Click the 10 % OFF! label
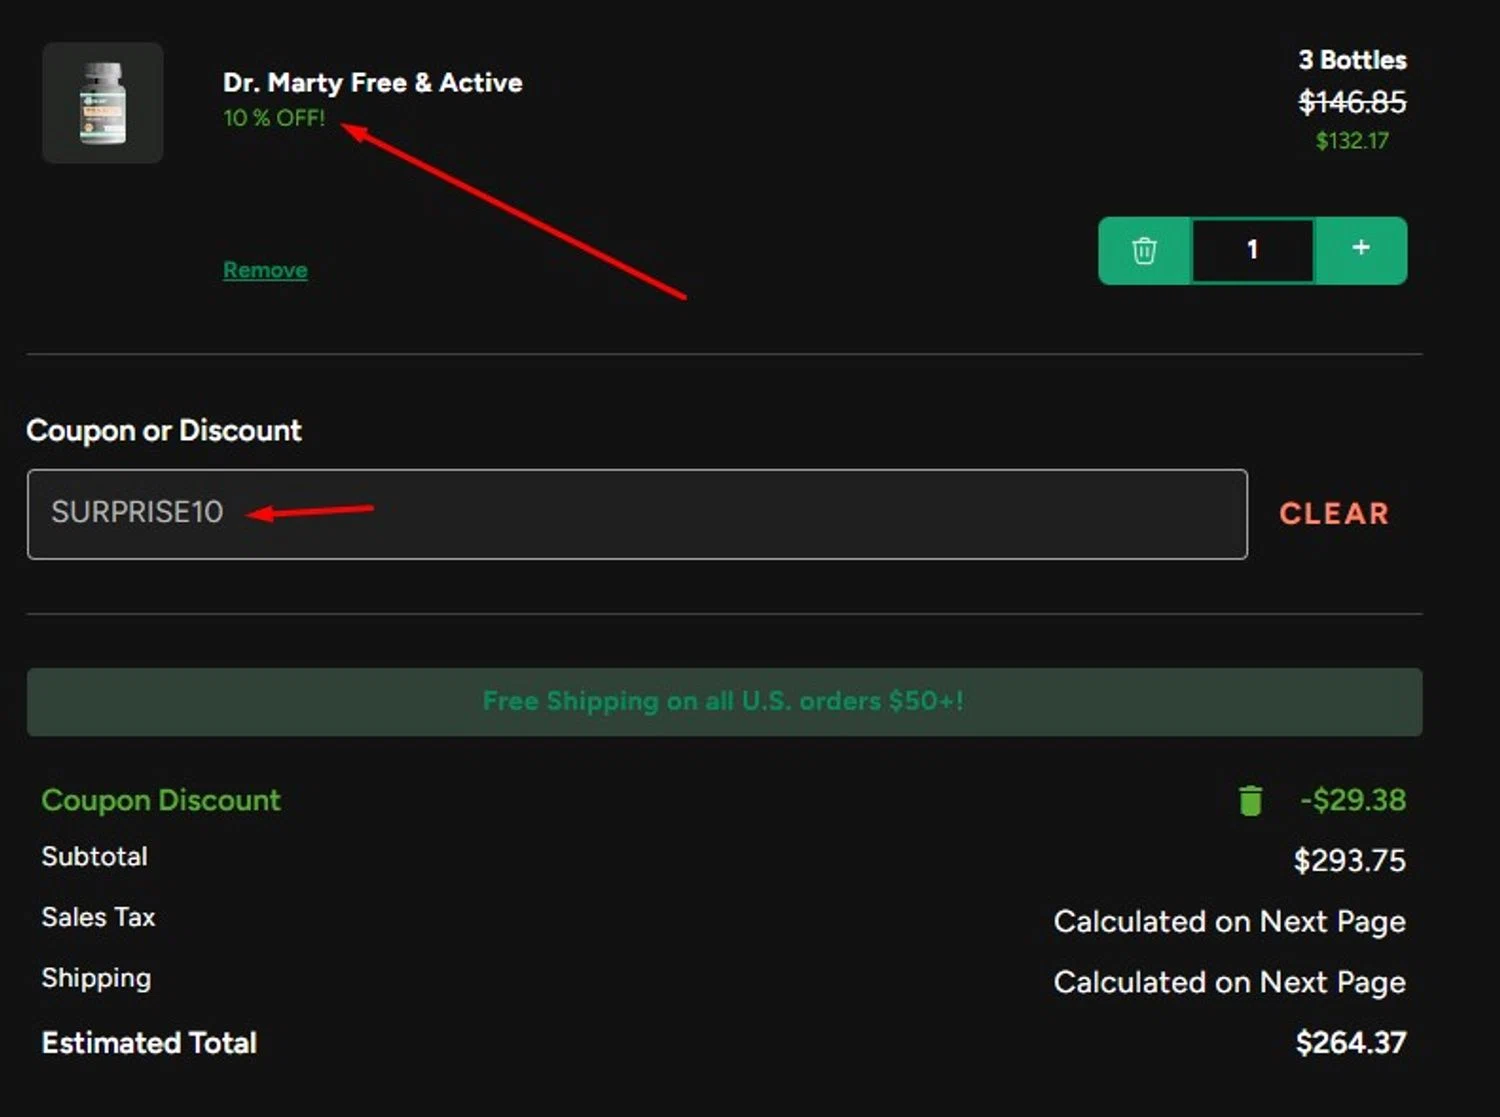This screenshot has width=1500, height=1117. pos(274,118)
